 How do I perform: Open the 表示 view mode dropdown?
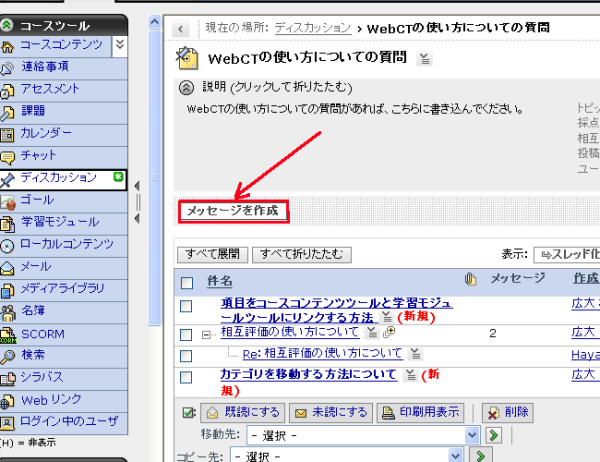[567, 255]
